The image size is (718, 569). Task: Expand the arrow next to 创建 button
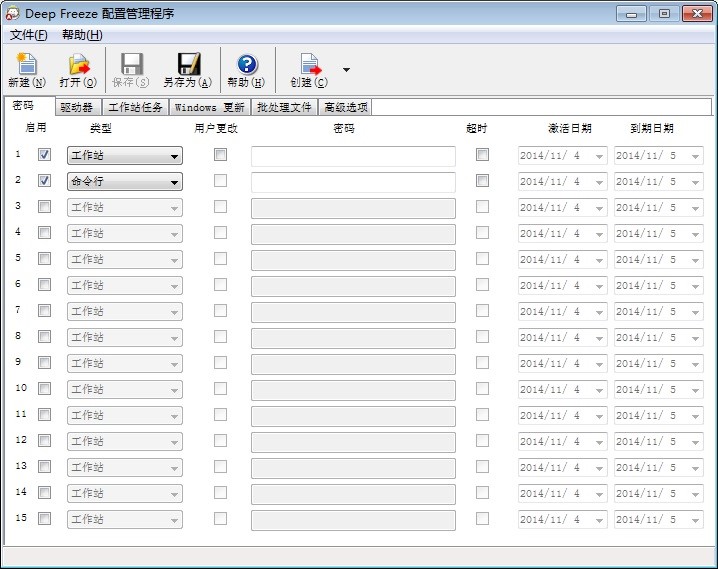pyautogui.click(x=346, y=70)
